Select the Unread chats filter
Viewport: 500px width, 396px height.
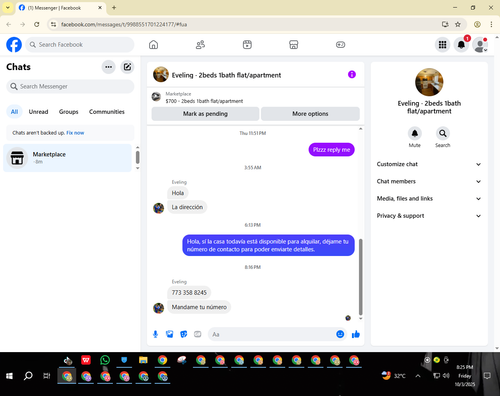pos(38,112)
